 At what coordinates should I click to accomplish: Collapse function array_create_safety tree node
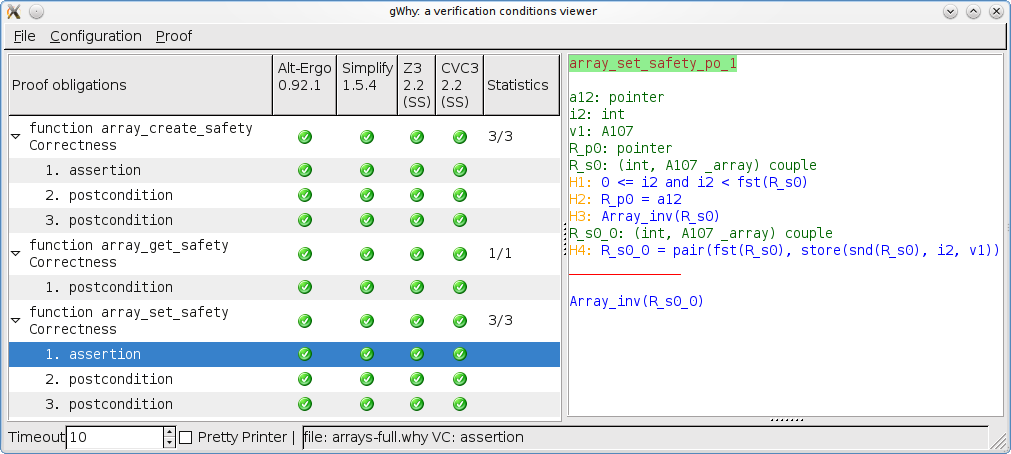click(16, 135)
